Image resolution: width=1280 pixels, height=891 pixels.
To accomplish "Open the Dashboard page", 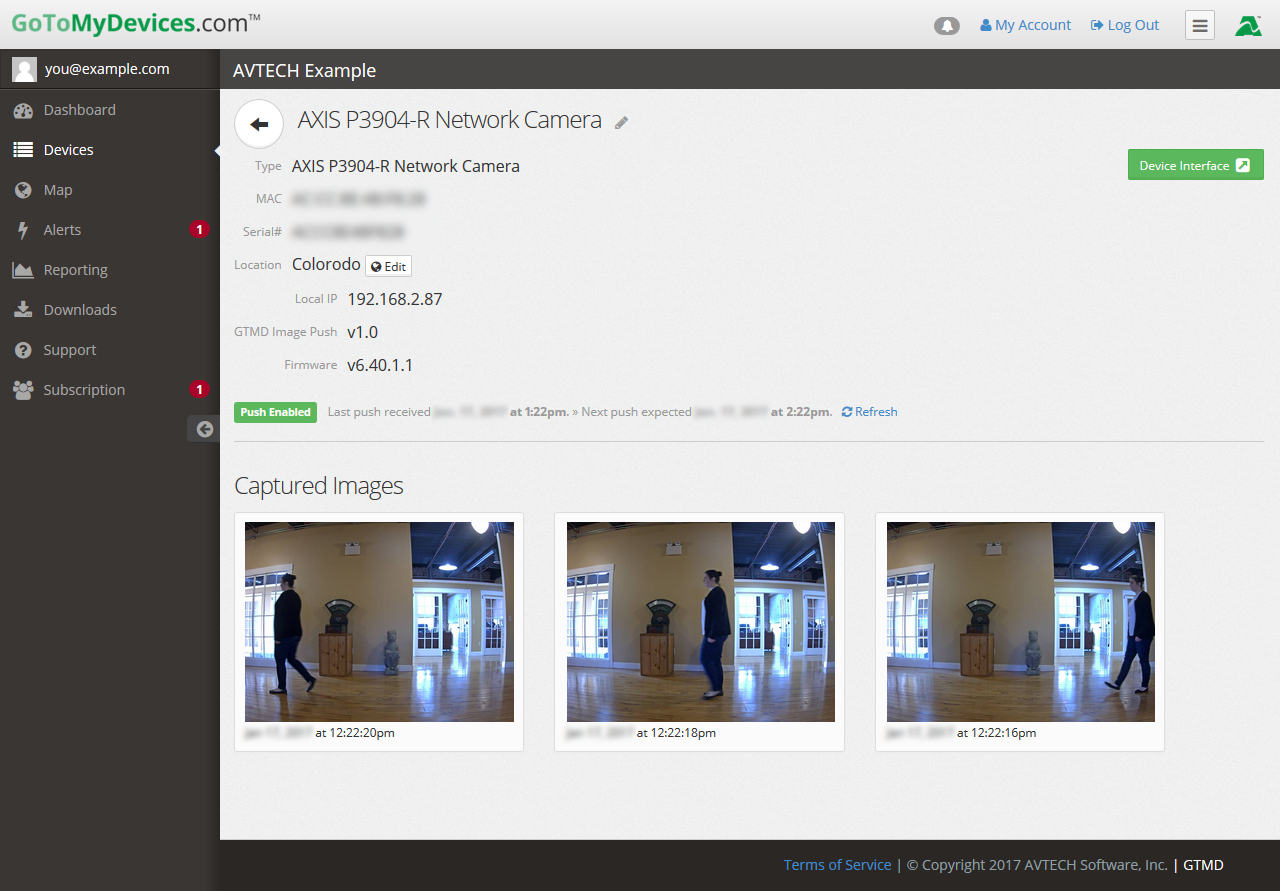I will 79,110.
